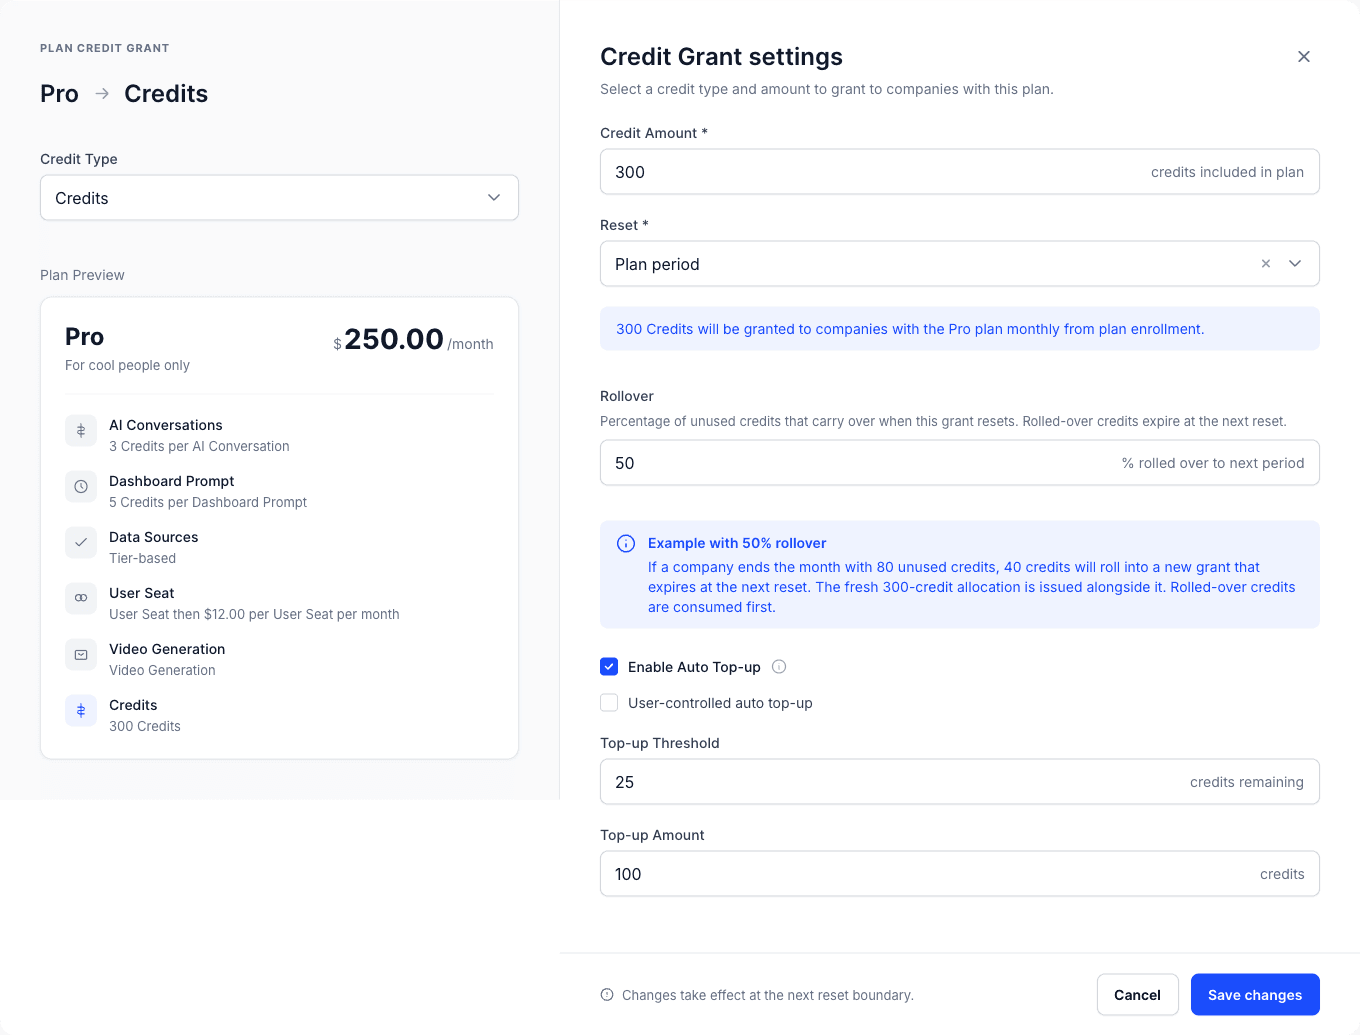Open the Credit Type dropdown
Image resolution: width=1360 pixels, height=1035 pixels.
click(x=279, y=198)
